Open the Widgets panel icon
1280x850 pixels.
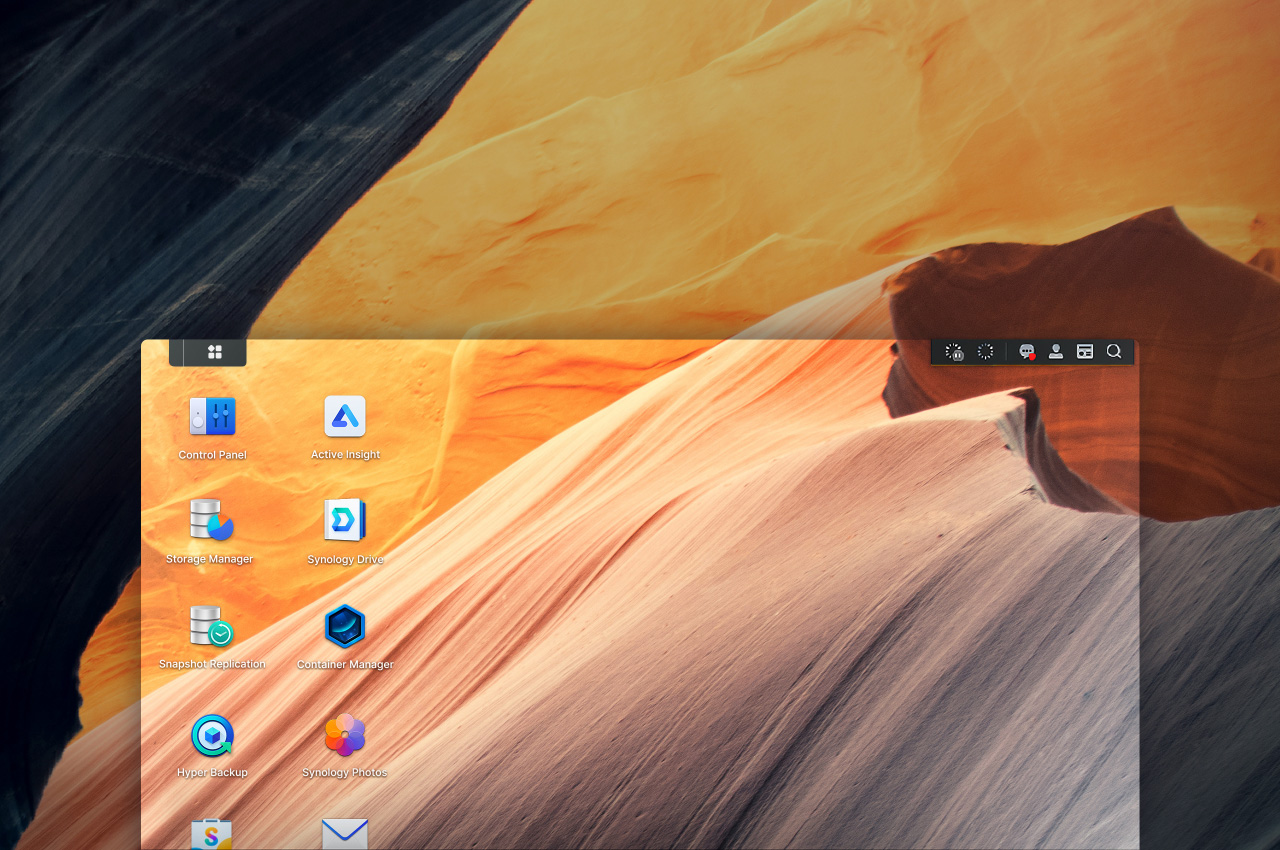click(1085, 352)
